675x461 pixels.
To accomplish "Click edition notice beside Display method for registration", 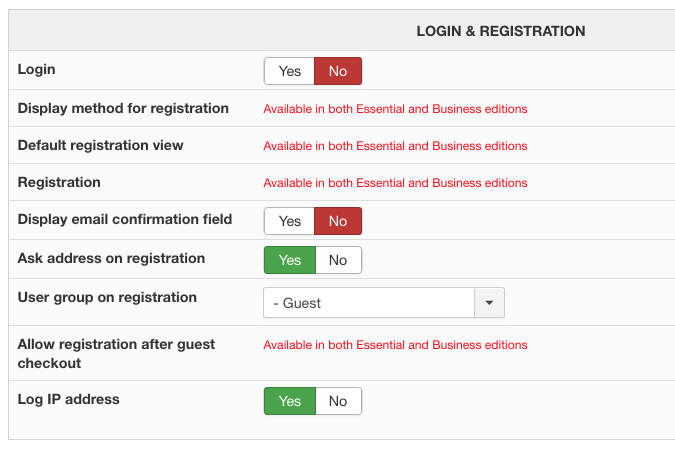I will [395, 108].
